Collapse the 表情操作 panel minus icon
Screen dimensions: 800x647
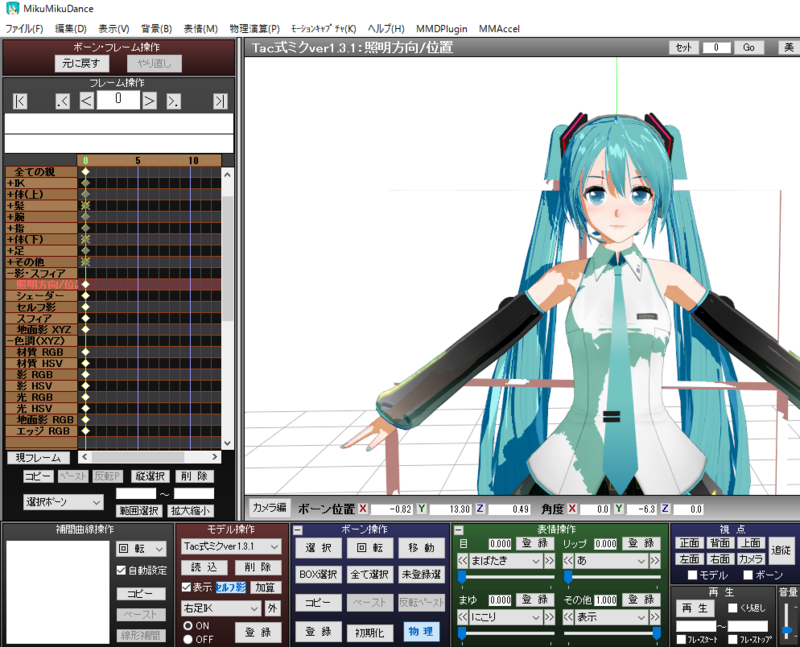(x=459, y=530)
